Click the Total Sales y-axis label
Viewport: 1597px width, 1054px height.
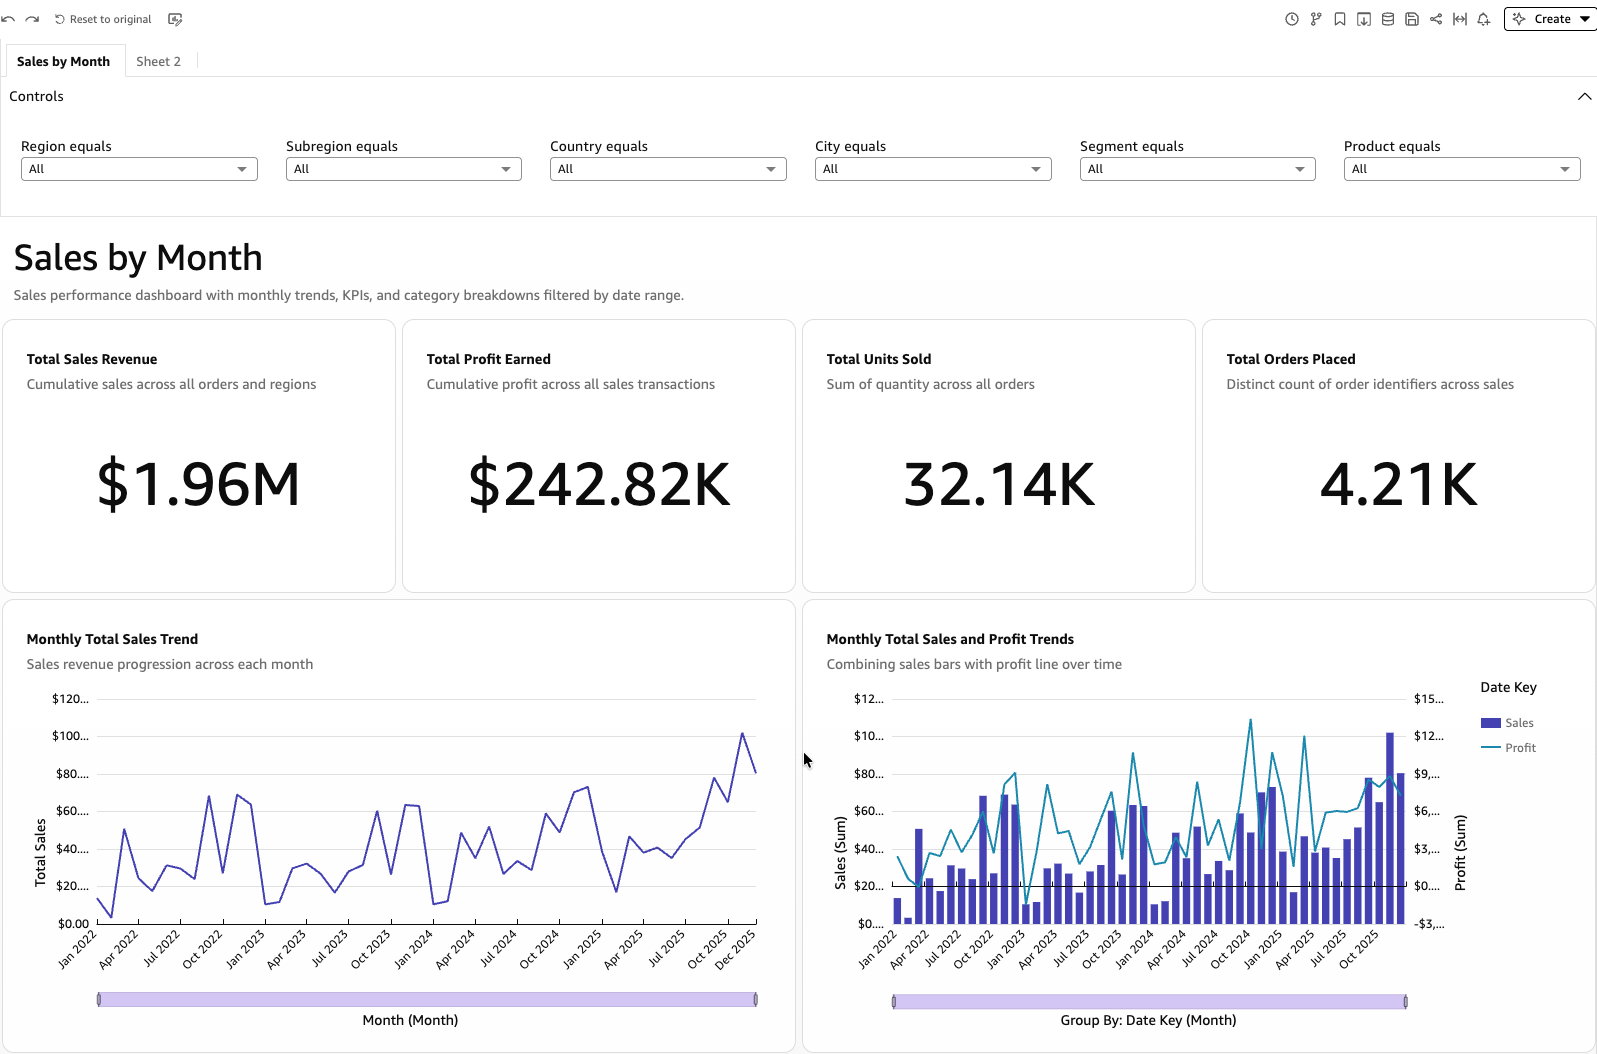[x=41, y=852]
